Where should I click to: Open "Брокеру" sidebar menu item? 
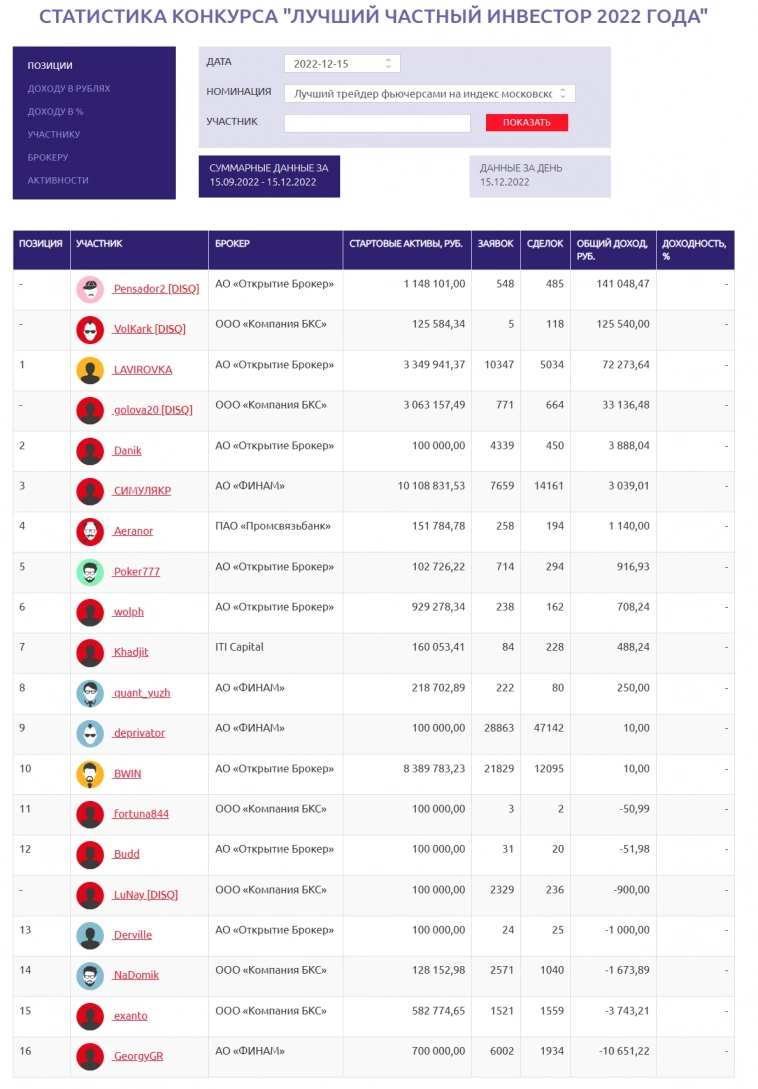(48, 158)
